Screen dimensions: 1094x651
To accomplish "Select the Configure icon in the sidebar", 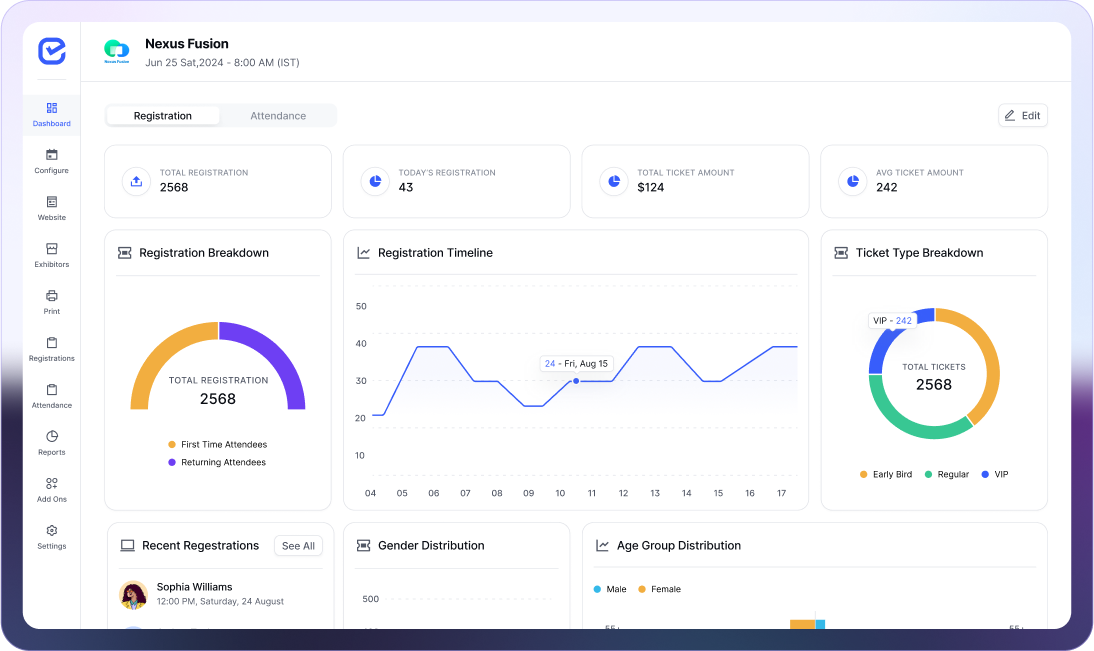I will pos(51,158).
